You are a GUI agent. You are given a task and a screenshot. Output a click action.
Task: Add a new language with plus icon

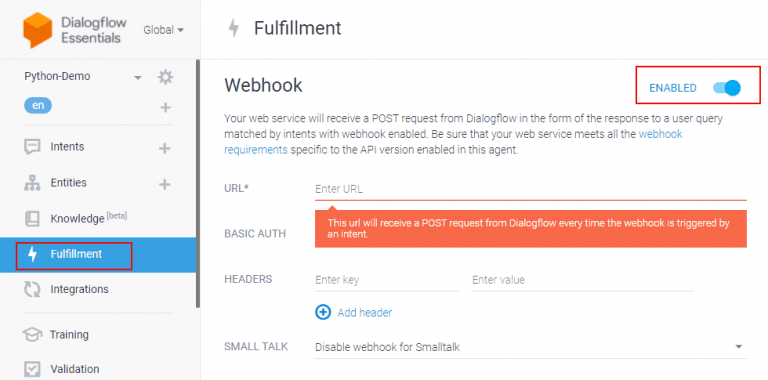166,107
